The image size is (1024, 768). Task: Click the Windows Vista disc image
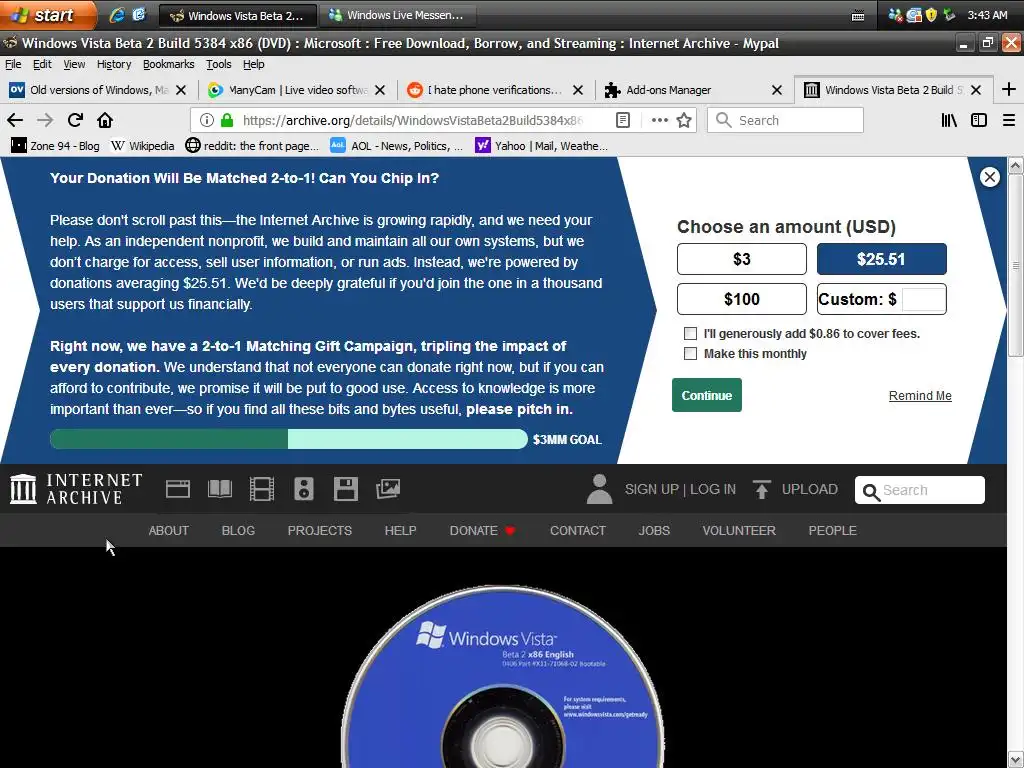pyautogui.click(x=502, y=677)
